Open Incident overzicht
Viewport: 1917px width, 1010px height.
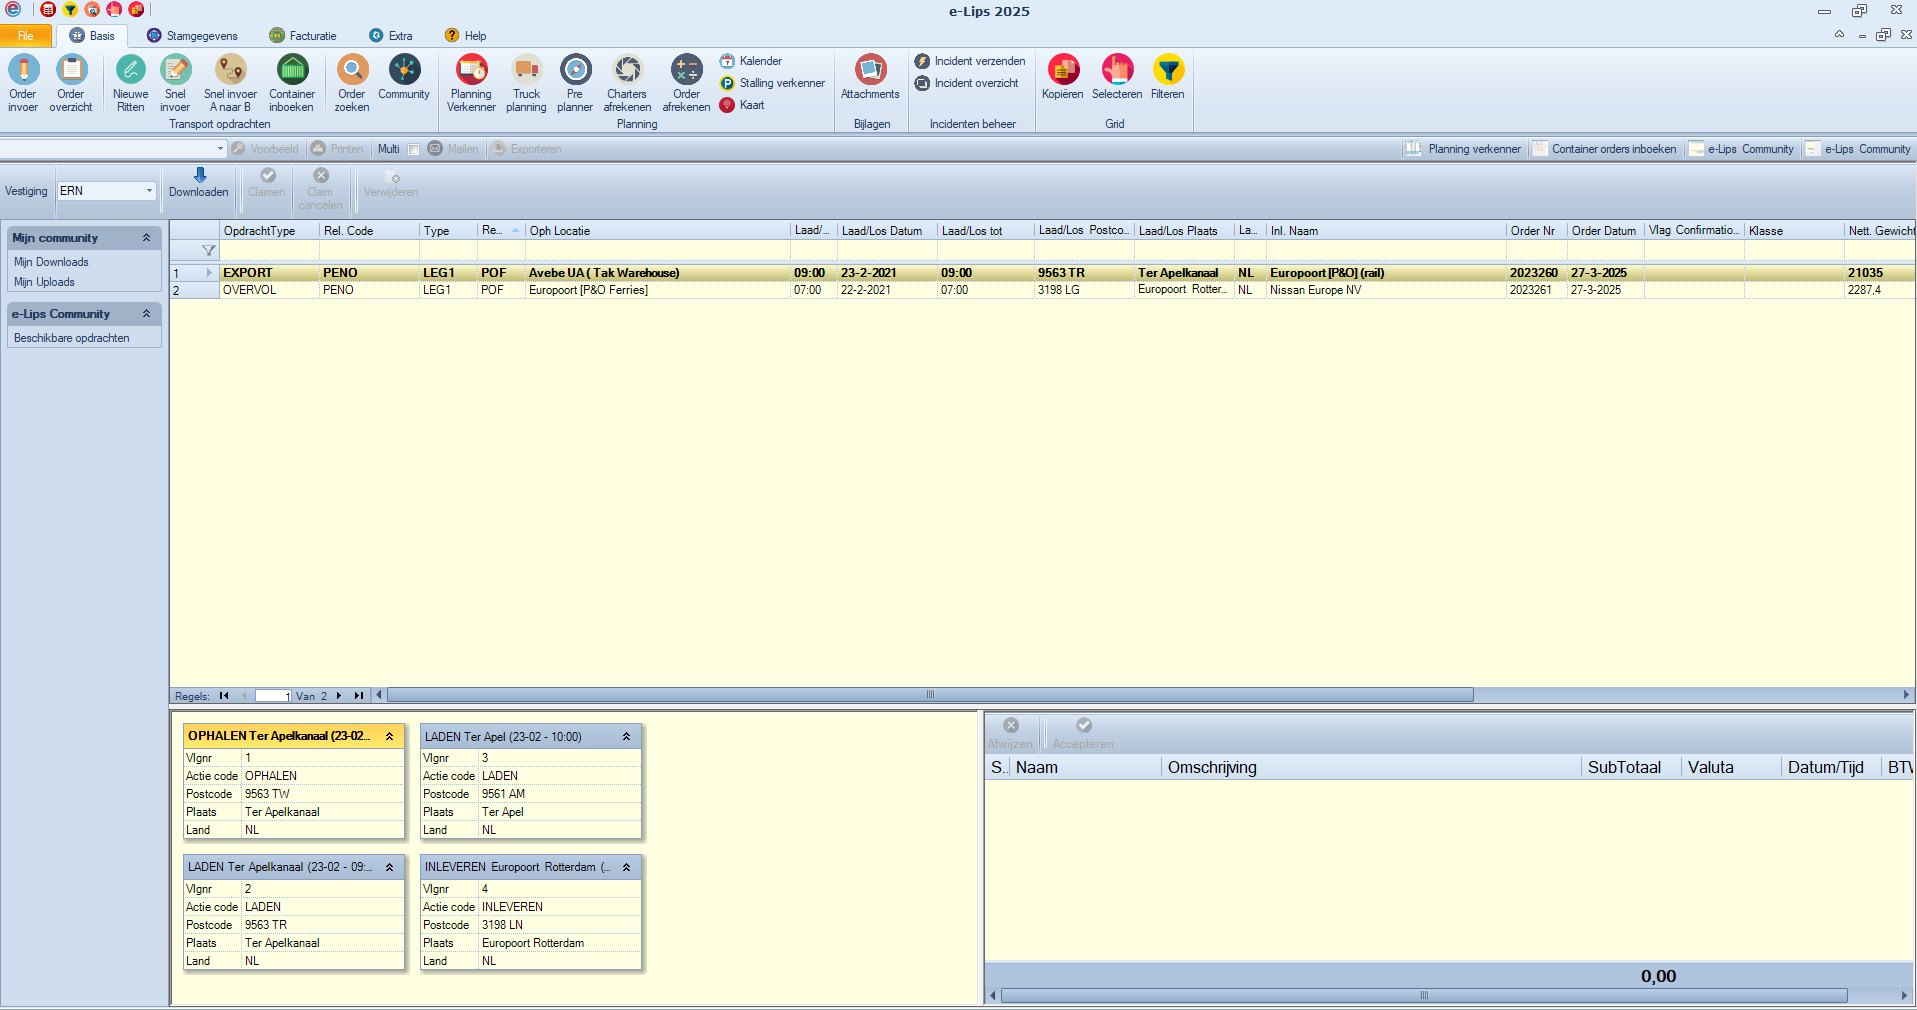[x=967, y=83]
